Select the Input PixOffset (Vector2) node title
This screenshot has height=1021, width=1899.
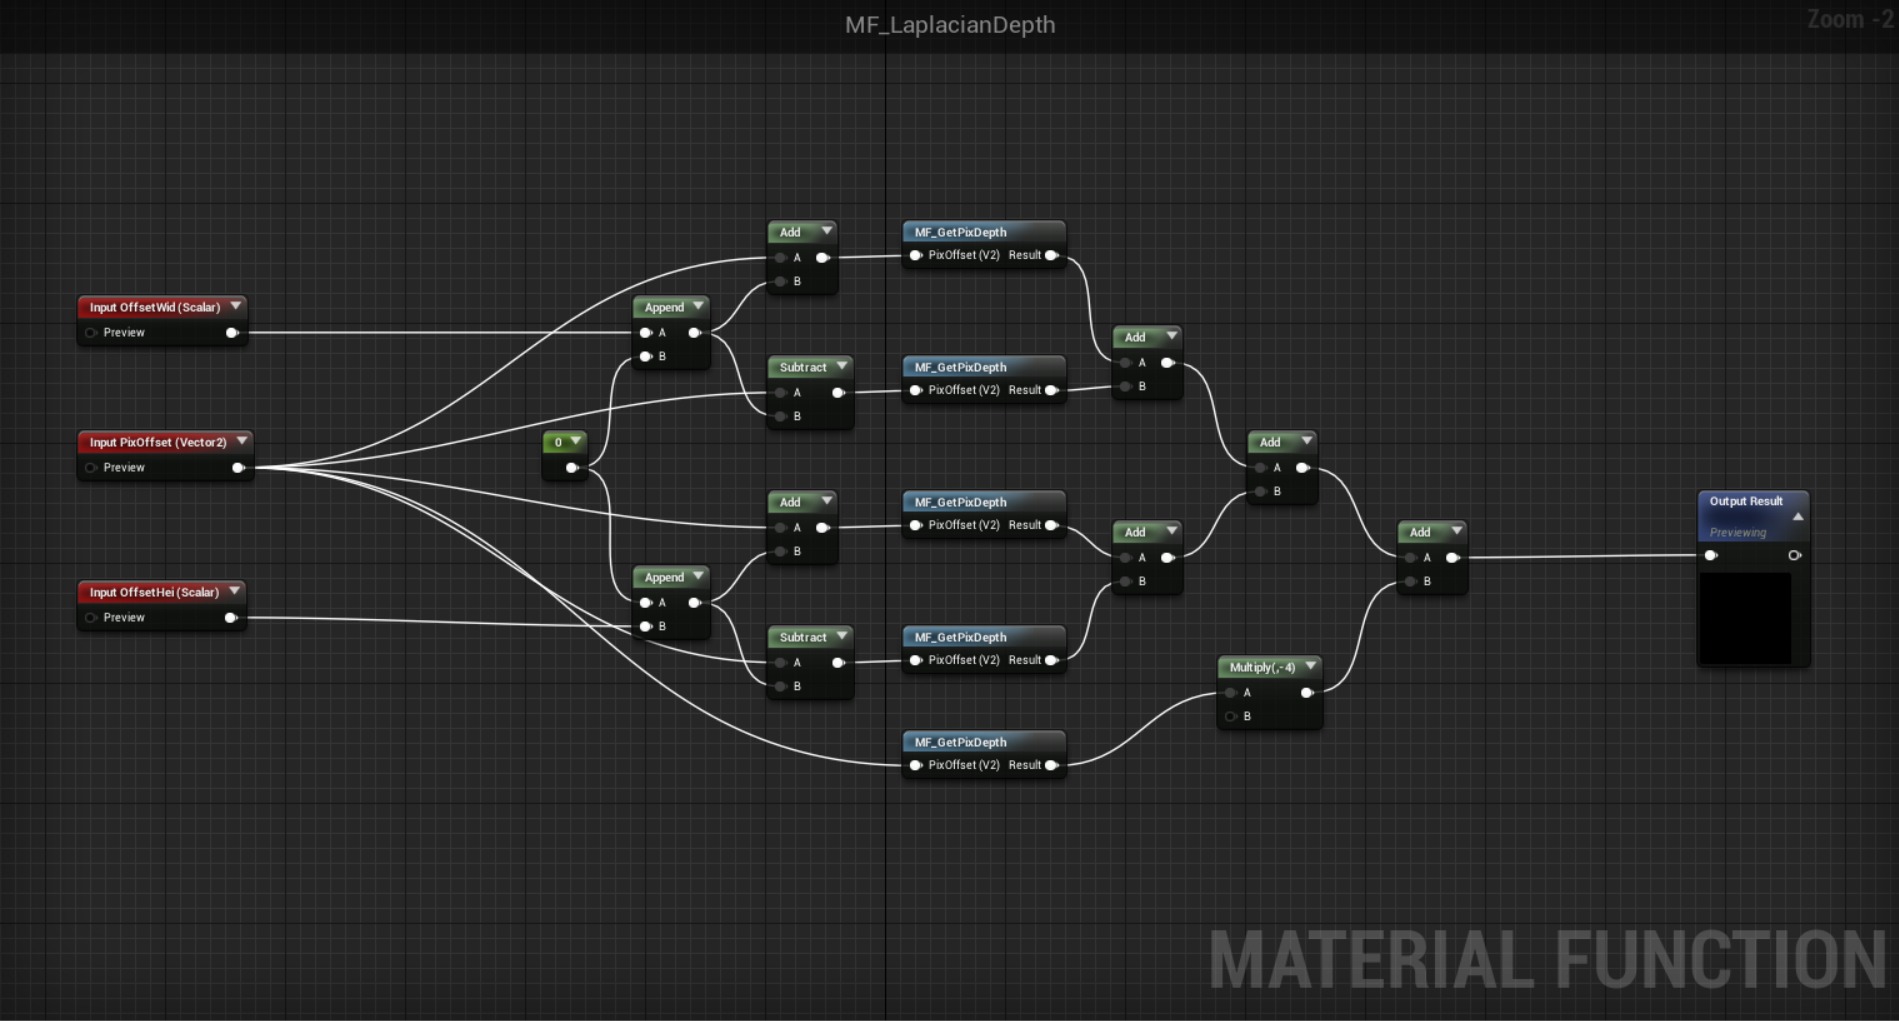pyautogui.click(x=158, y=442)
